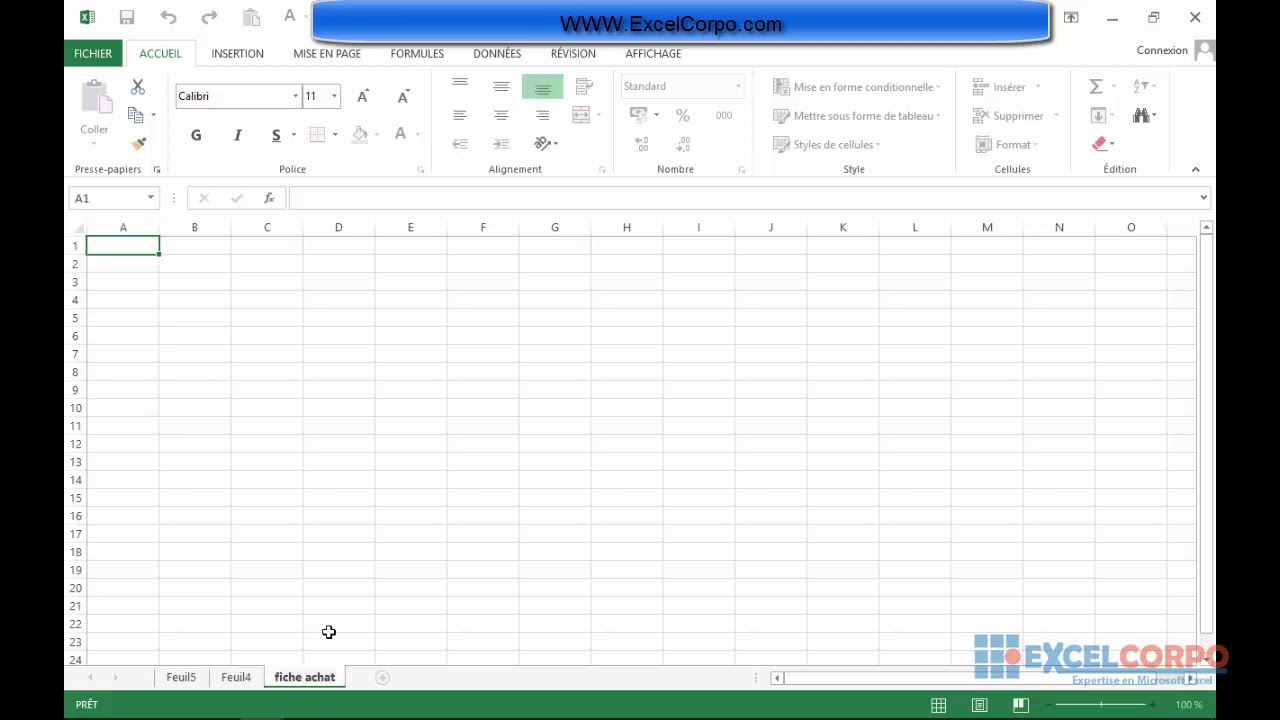Click the Format Painter brush icon
The height and width of the screenshot is (720, 1280).
(138, 144)
